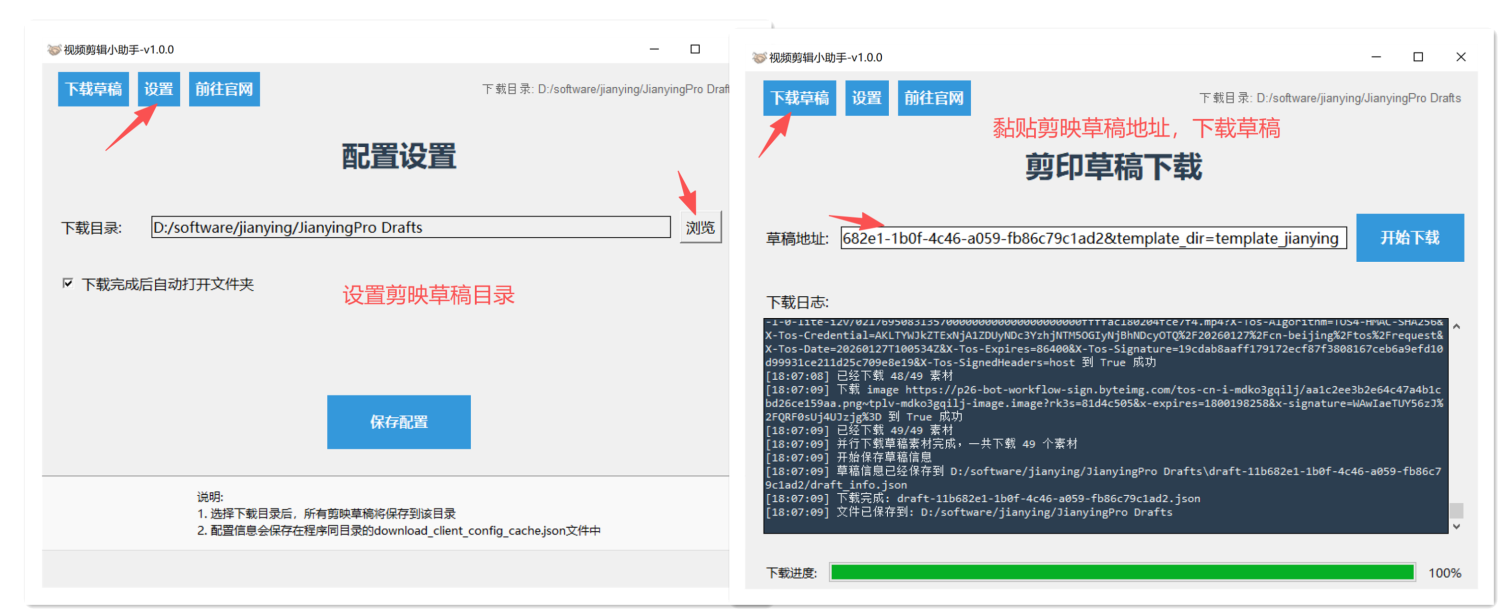This screenshot has height=610, width=1500.
Task: Maximize the left window
Action: 695,49
